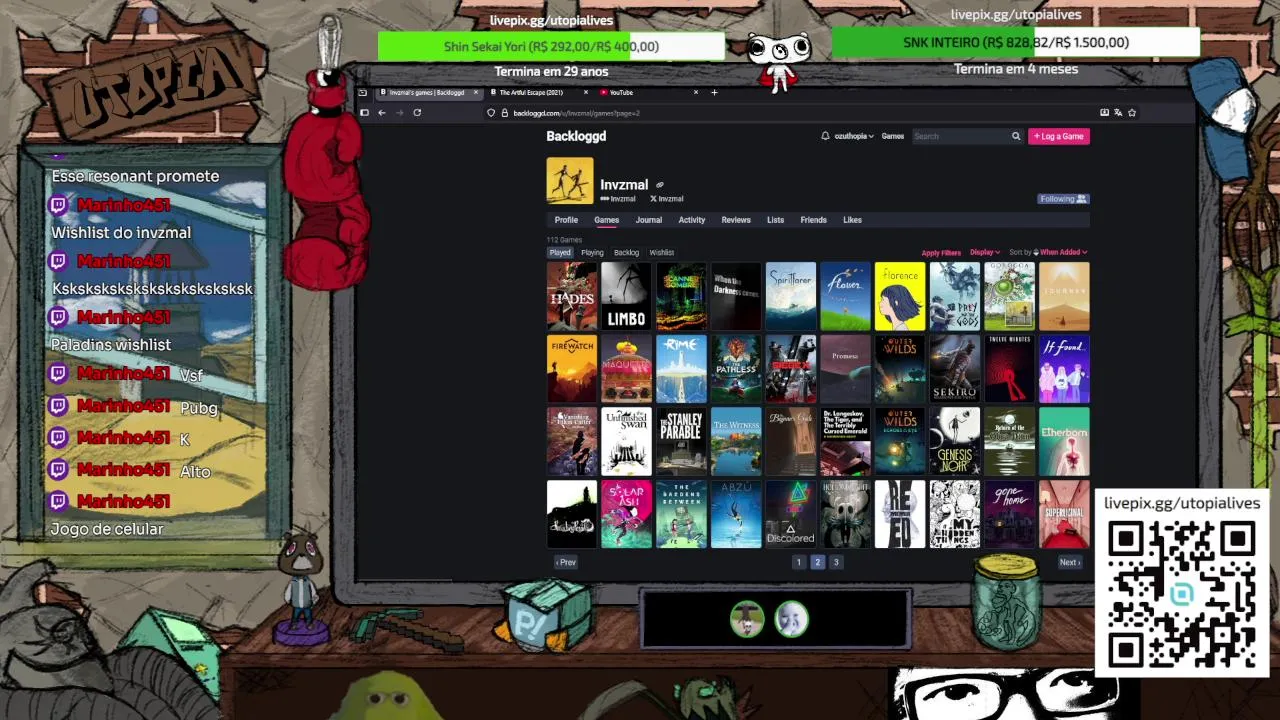Select the Wishlist filter
Image resolution: width=1280 pixels, height=720 pixels.
tap(662, 253)
